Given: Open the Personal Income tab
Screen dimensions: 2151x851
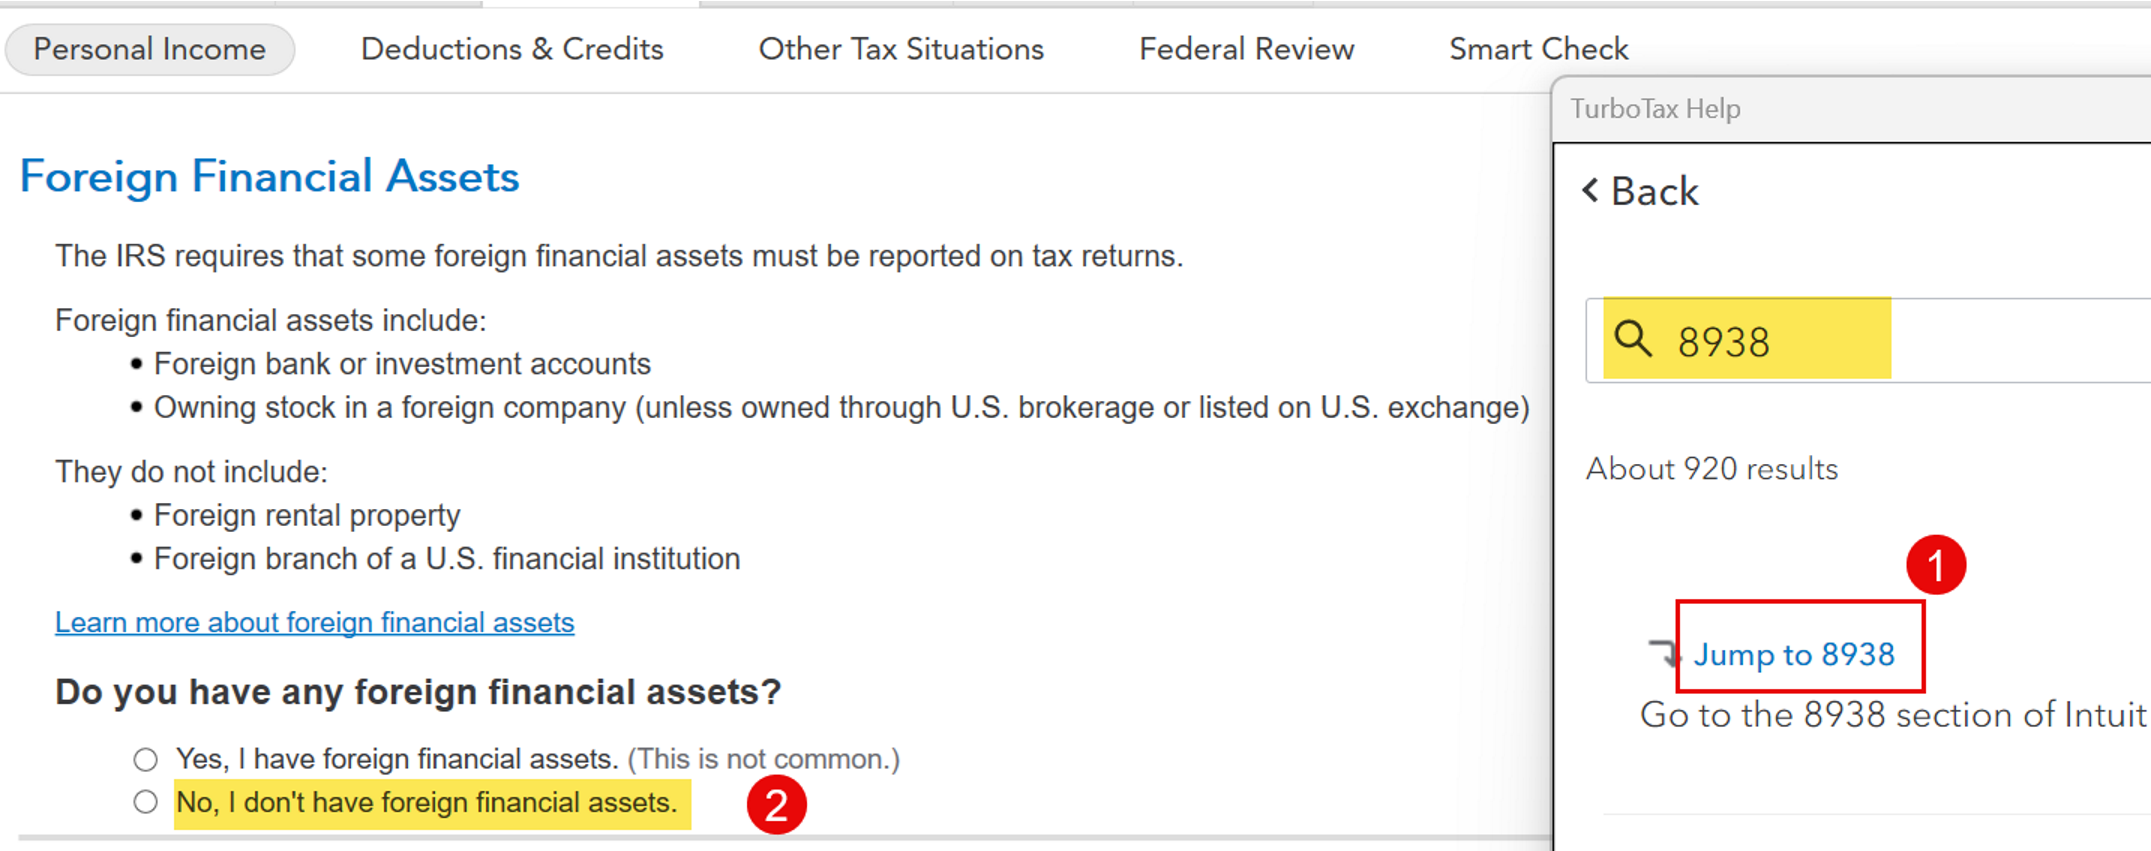Looking at the screenshot, I should coord(150,49).
